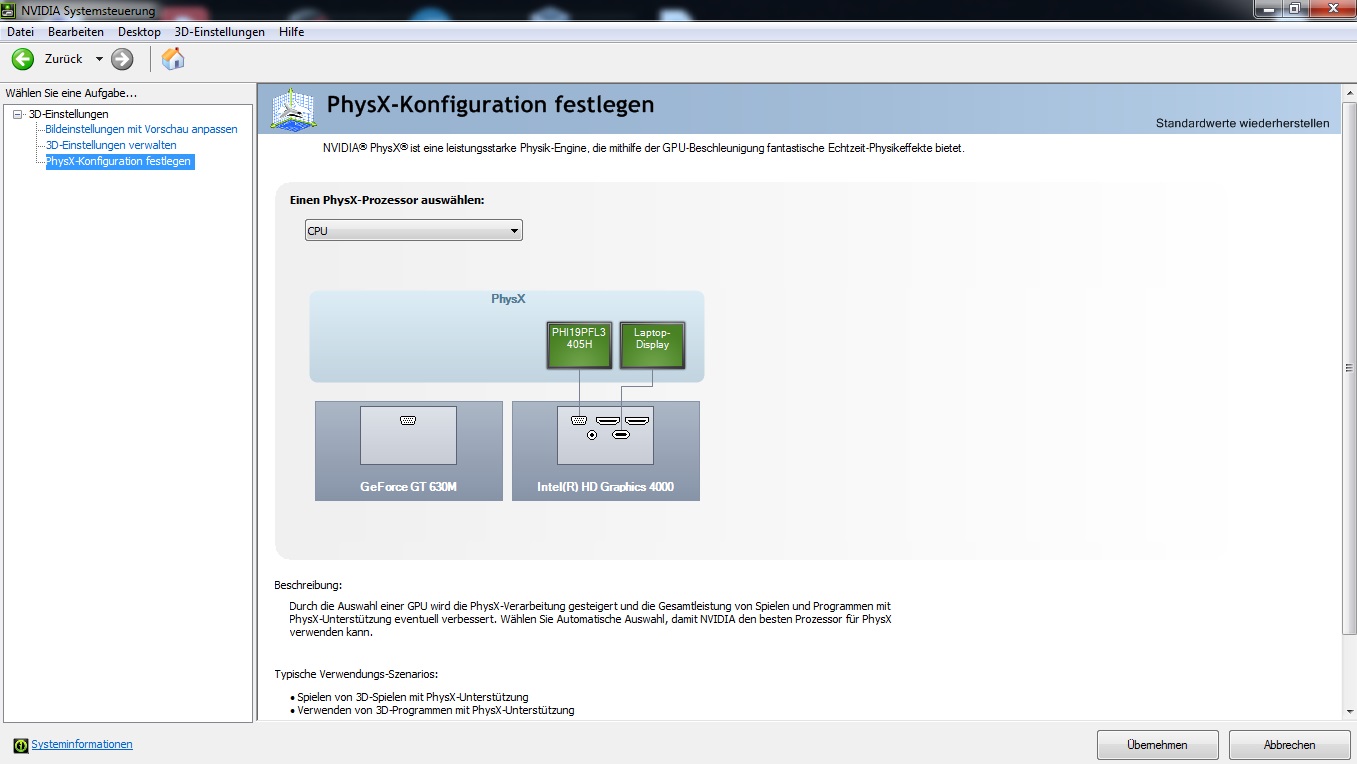
Task: Click the content area vertical scrollbar thumb
Action: (1348, 366)
